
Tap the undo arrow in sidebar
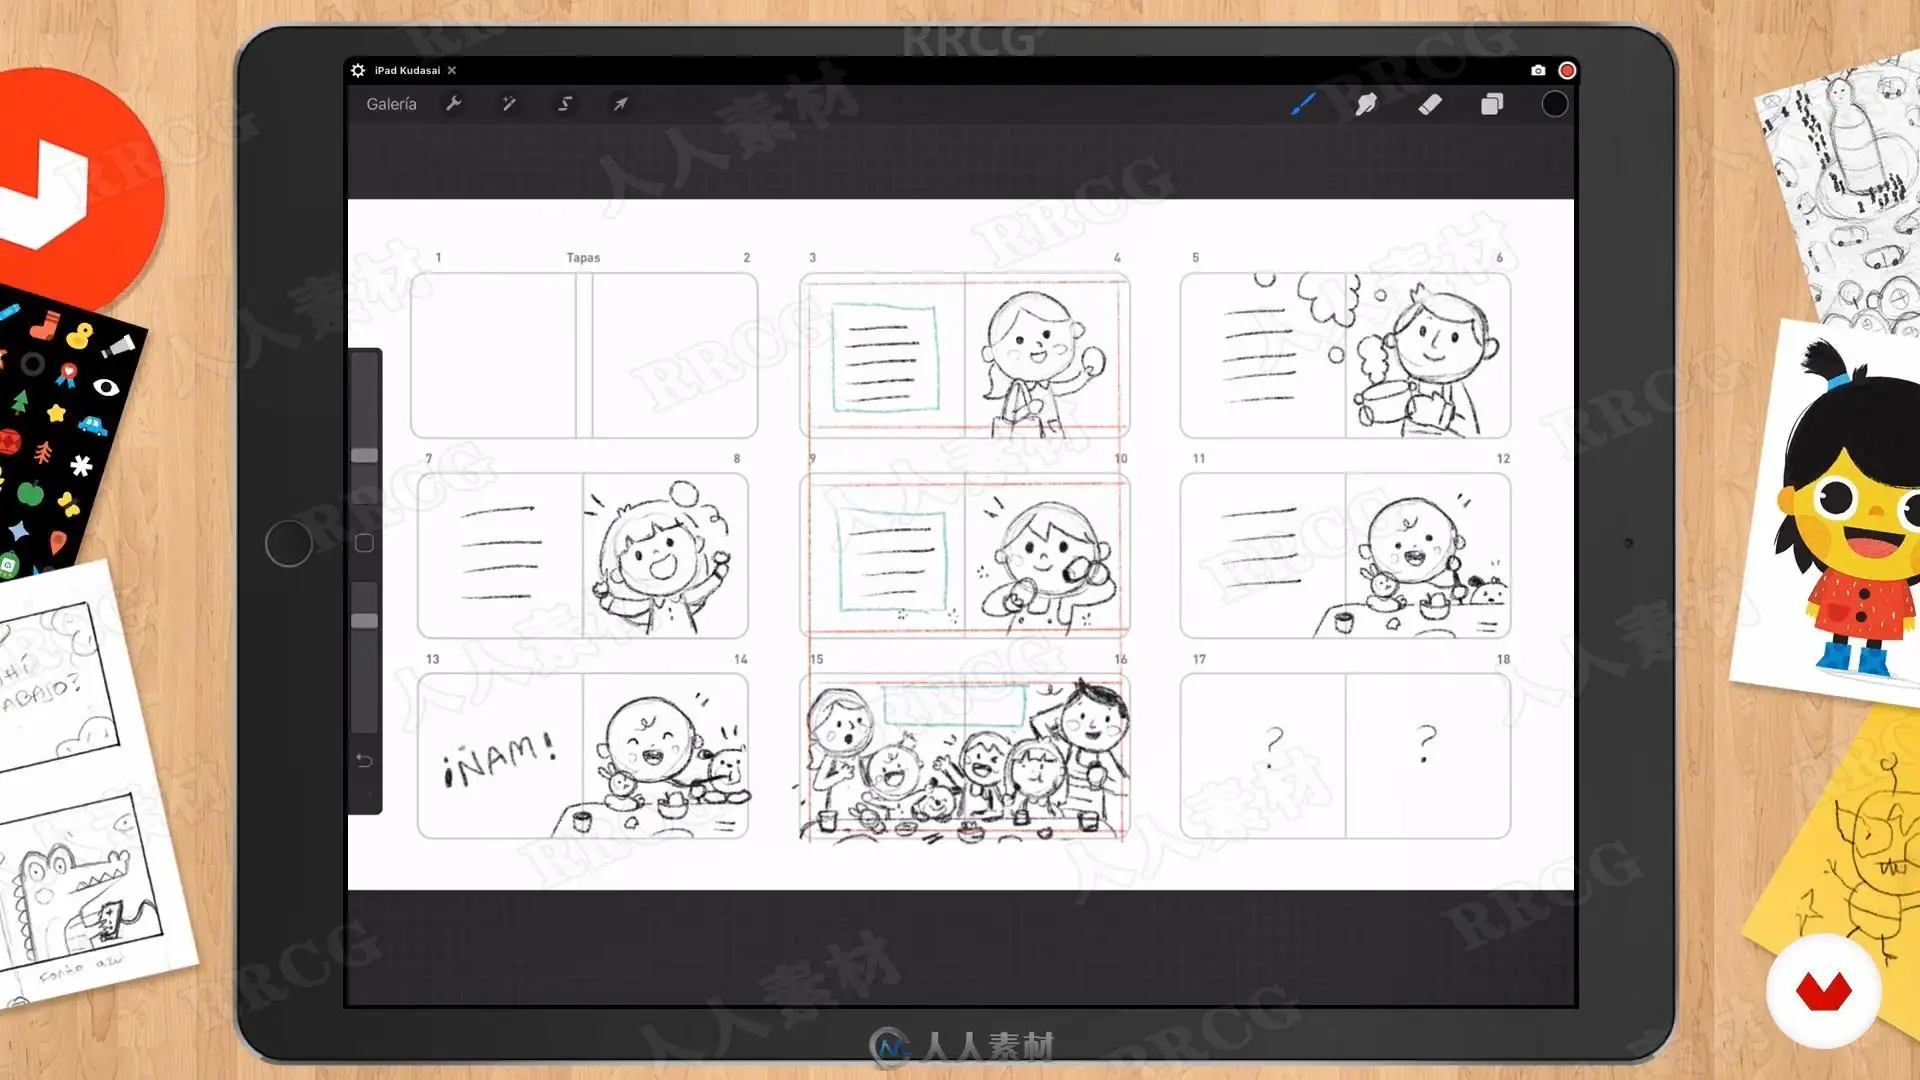364,761
